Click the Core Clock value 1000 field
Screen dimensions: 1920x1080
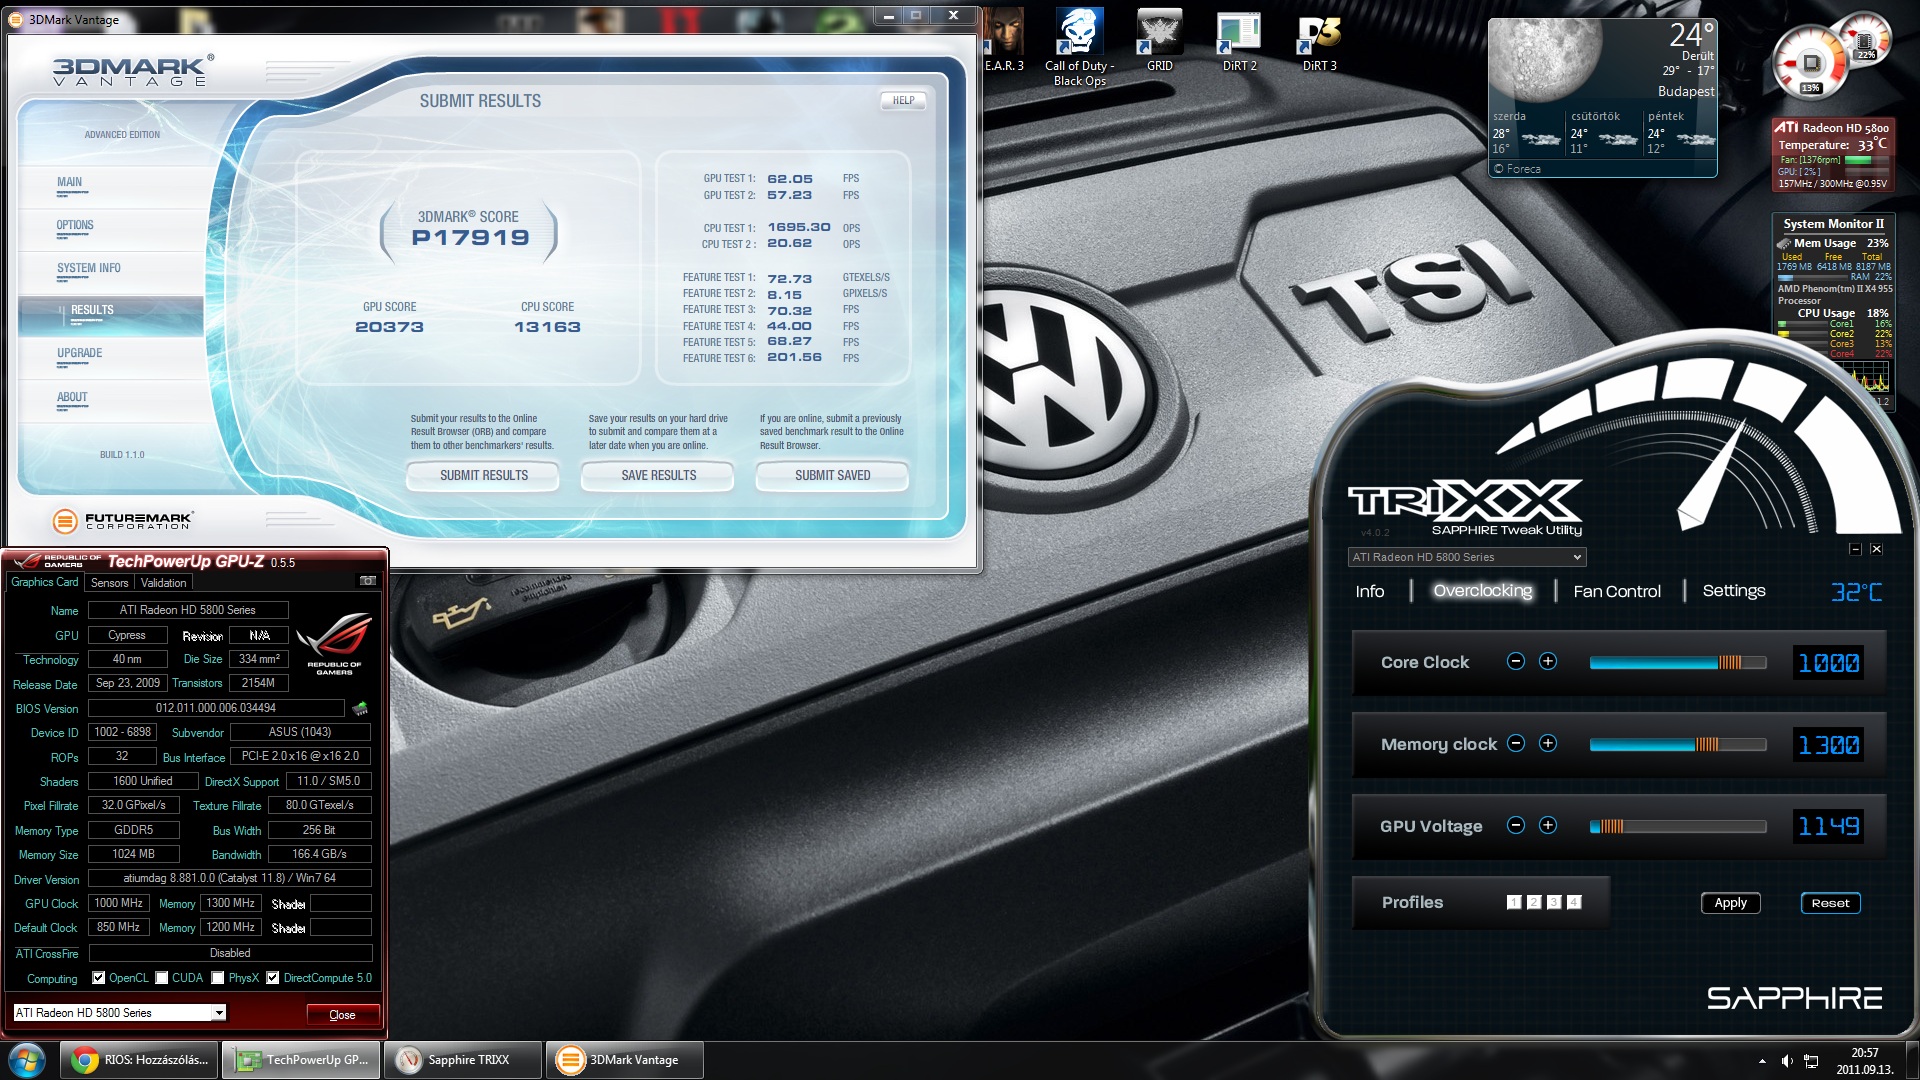tap(1828, 662)
